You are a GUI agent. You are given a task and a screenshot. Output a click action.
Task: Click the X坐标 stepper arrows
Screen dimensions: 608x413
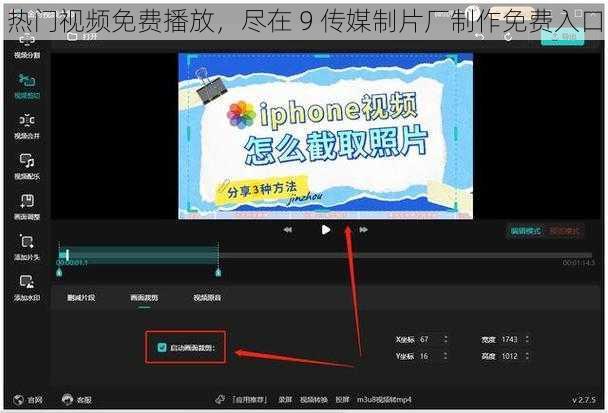tap(446, 339)
